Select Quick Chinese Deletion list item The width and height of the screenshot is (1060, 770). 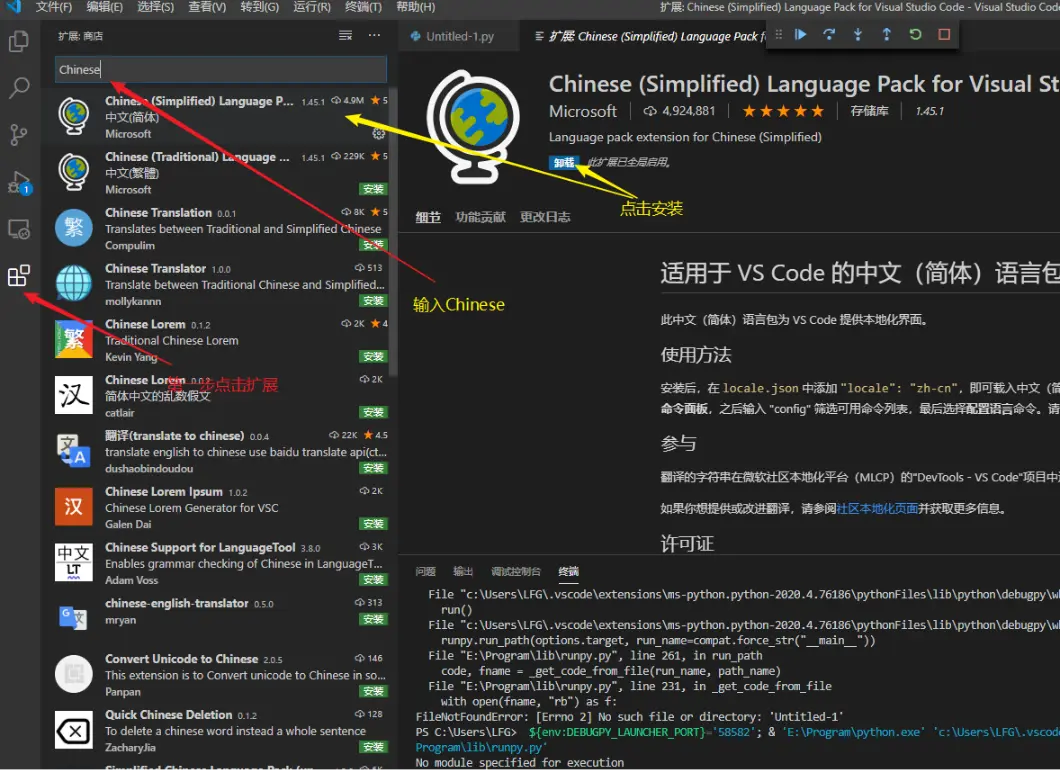(216, 730)
